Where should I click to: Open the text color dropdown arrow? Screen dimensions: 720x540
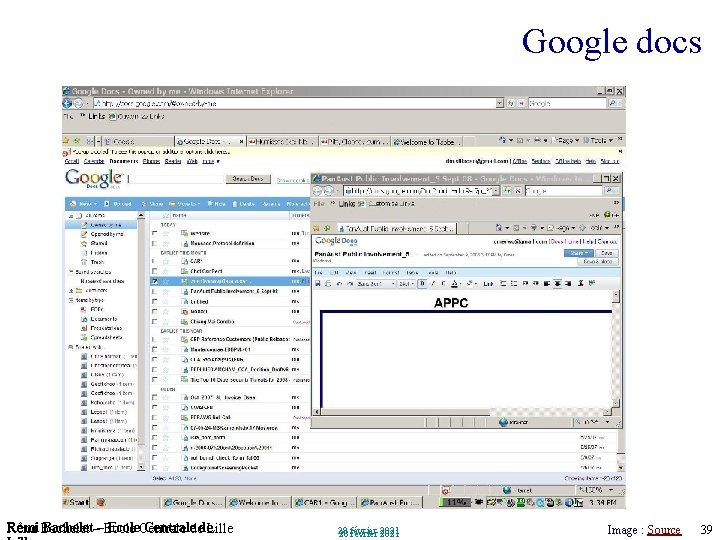click(460, 284)
